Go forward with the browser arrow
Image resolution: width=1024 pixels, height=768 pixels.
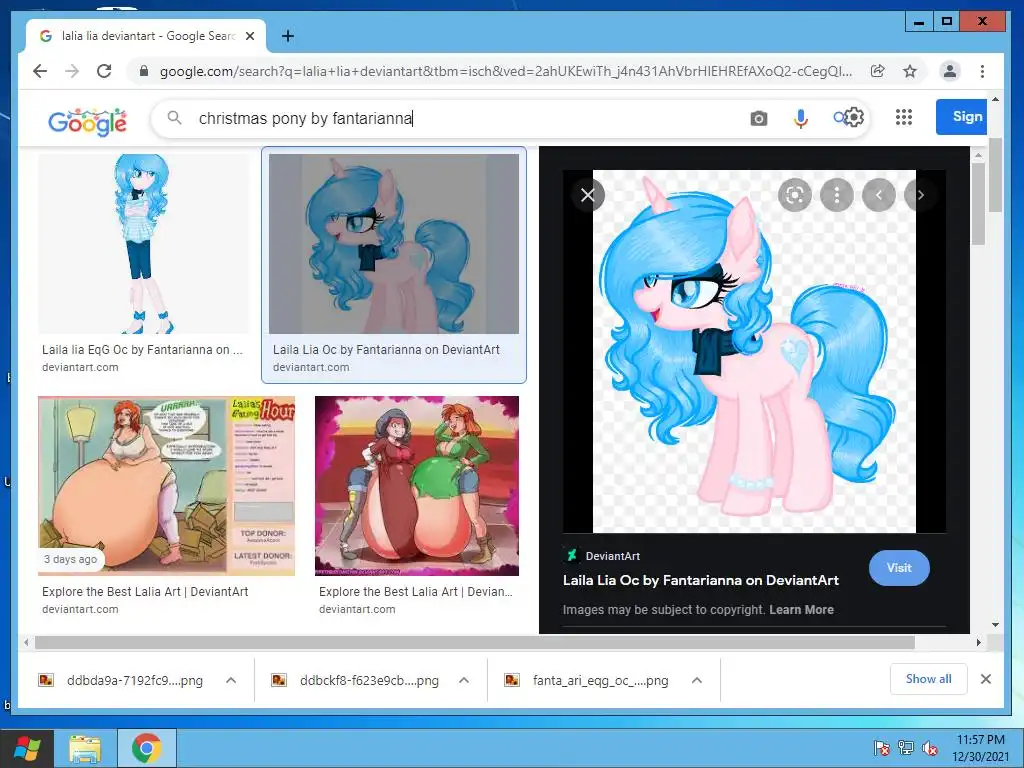tap(72, 71)
